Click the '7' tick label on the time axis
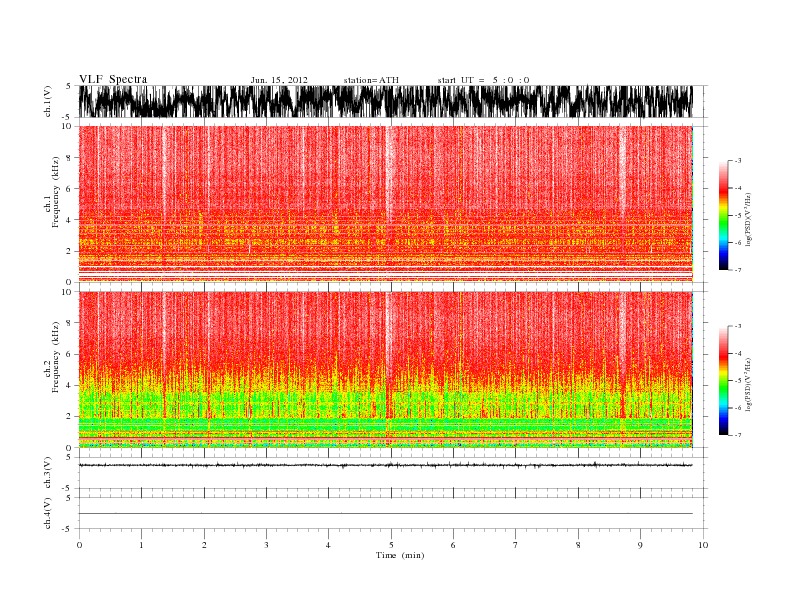The height and width of the screenshot is (612, 792). point(516,545)
